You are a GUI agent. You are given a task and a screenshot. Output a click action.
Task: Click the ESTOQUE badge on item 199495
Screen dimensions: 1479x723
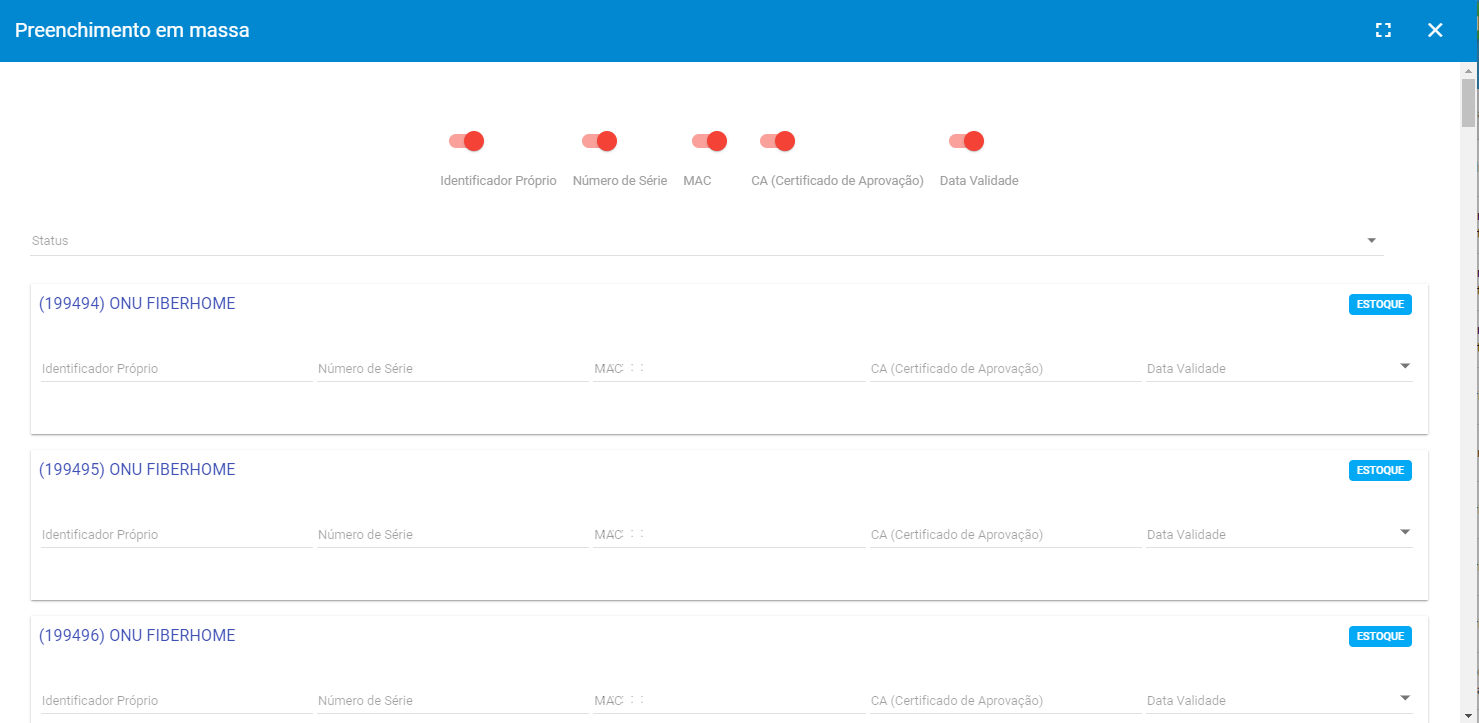pyautogui.click(x=1380, y=470)
